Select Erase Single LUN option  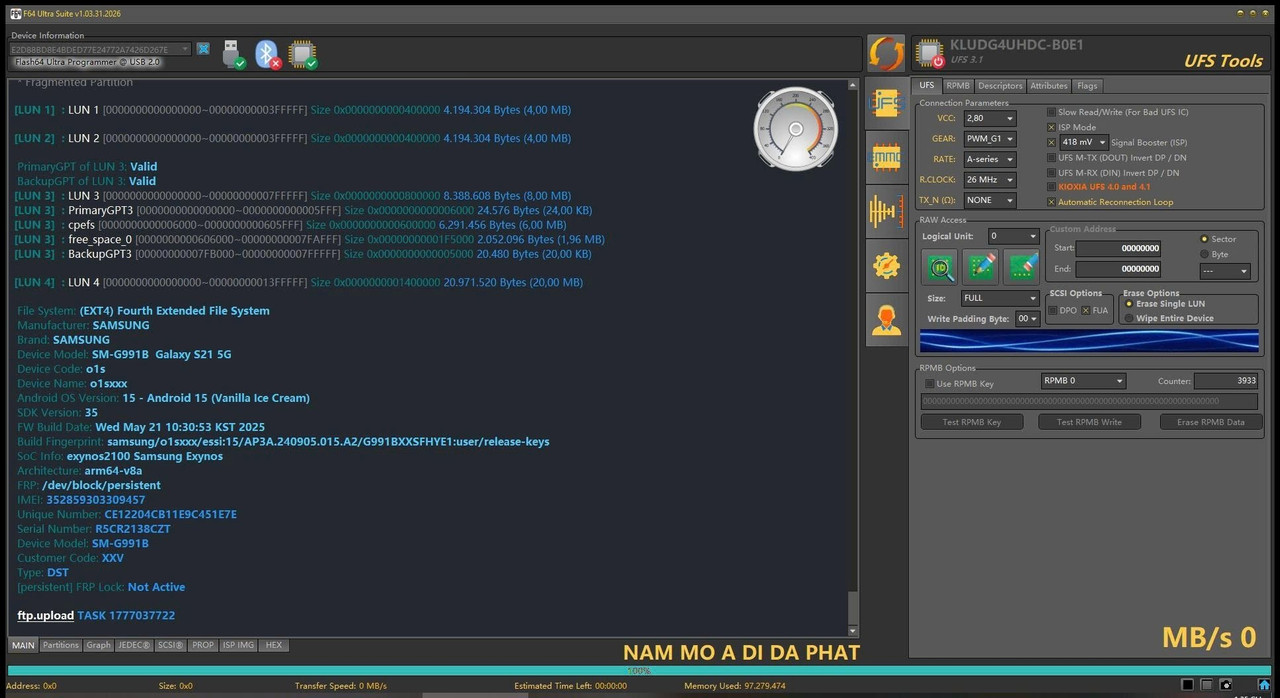pyautogui.click(x=1130, y=304)
